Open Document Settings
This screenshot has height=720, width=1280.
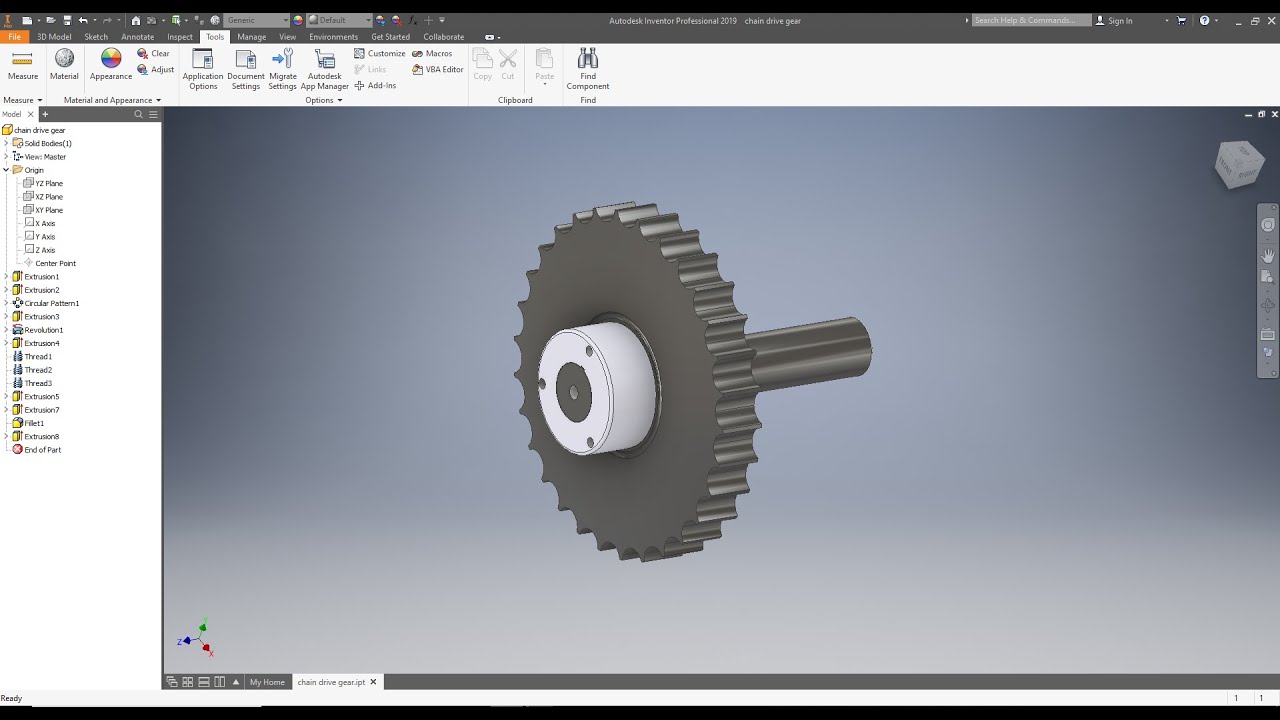point(246,69)
